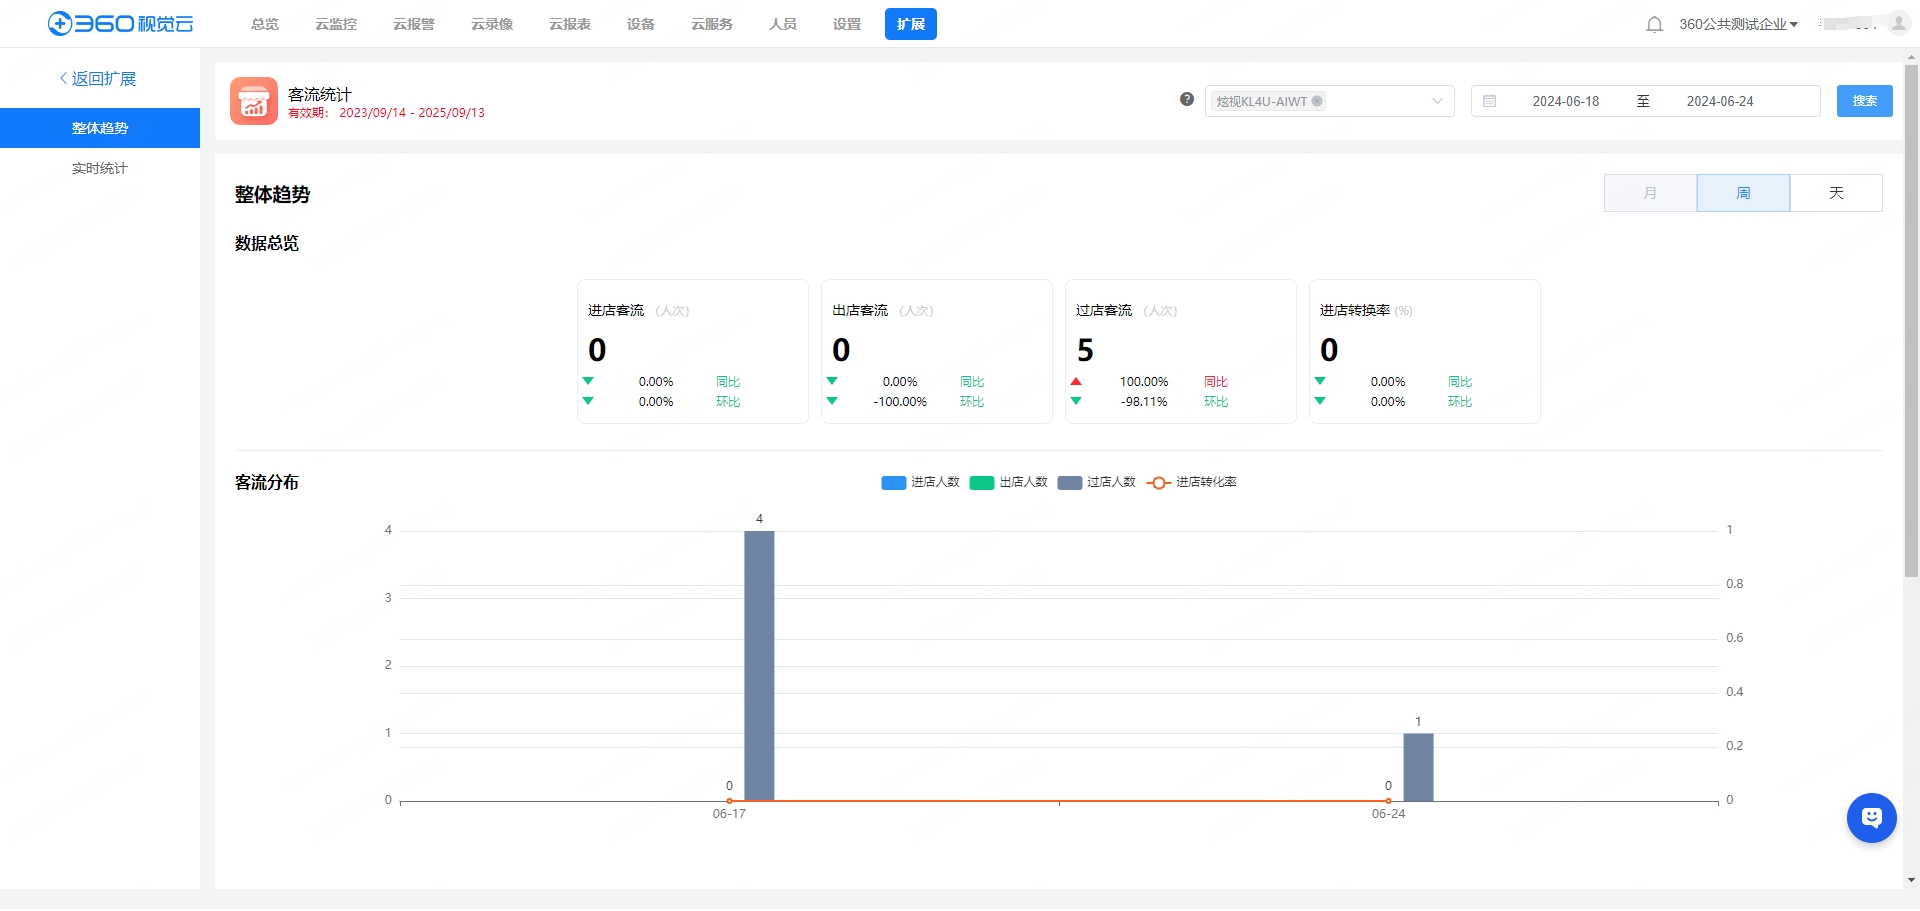
Task: Select 整体趋势 in the sidebar
Action: coord(100,128)
